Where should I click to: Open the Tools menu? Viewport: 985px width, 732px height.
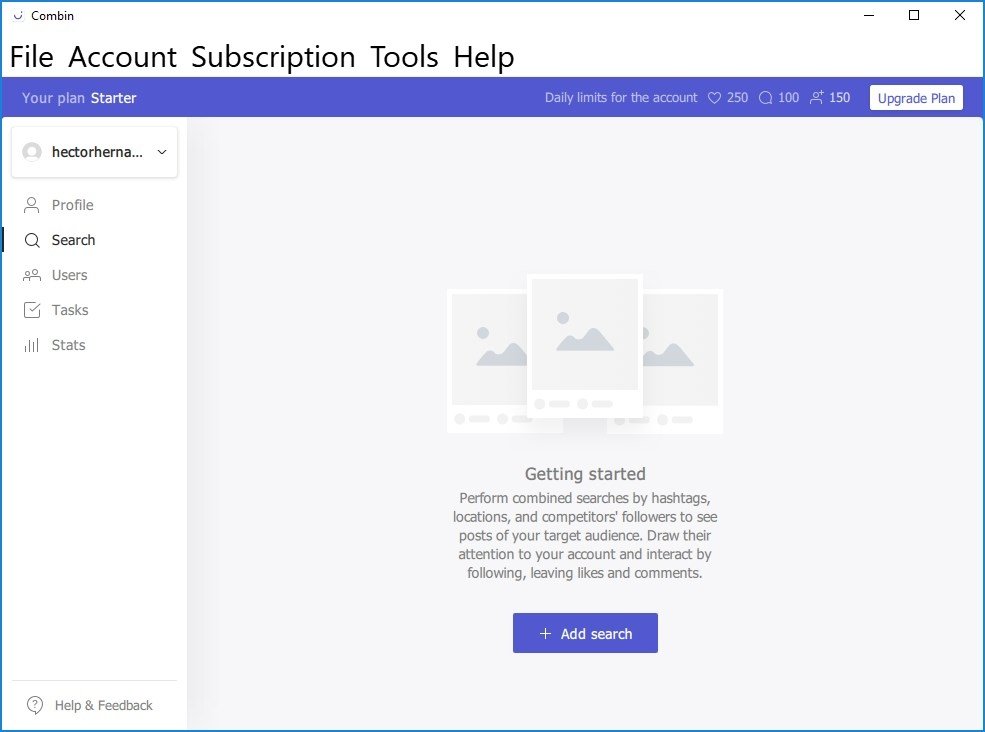coord(404,57)
